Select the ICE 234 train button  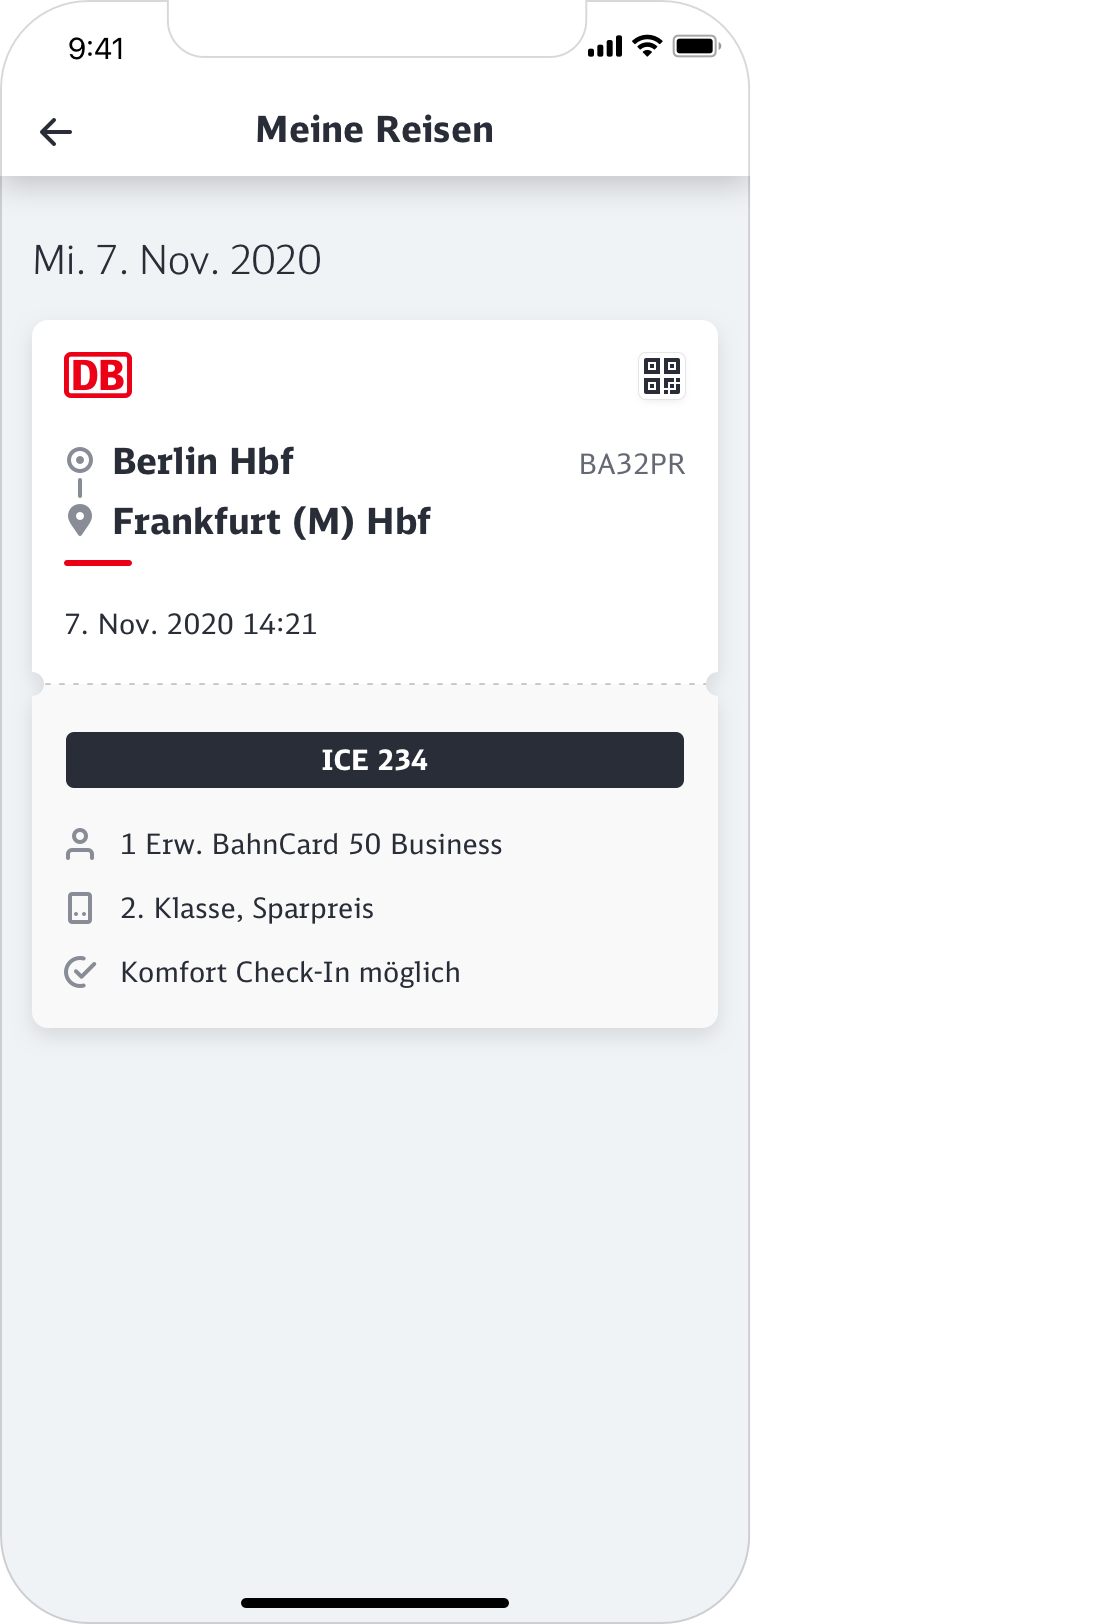375,760
